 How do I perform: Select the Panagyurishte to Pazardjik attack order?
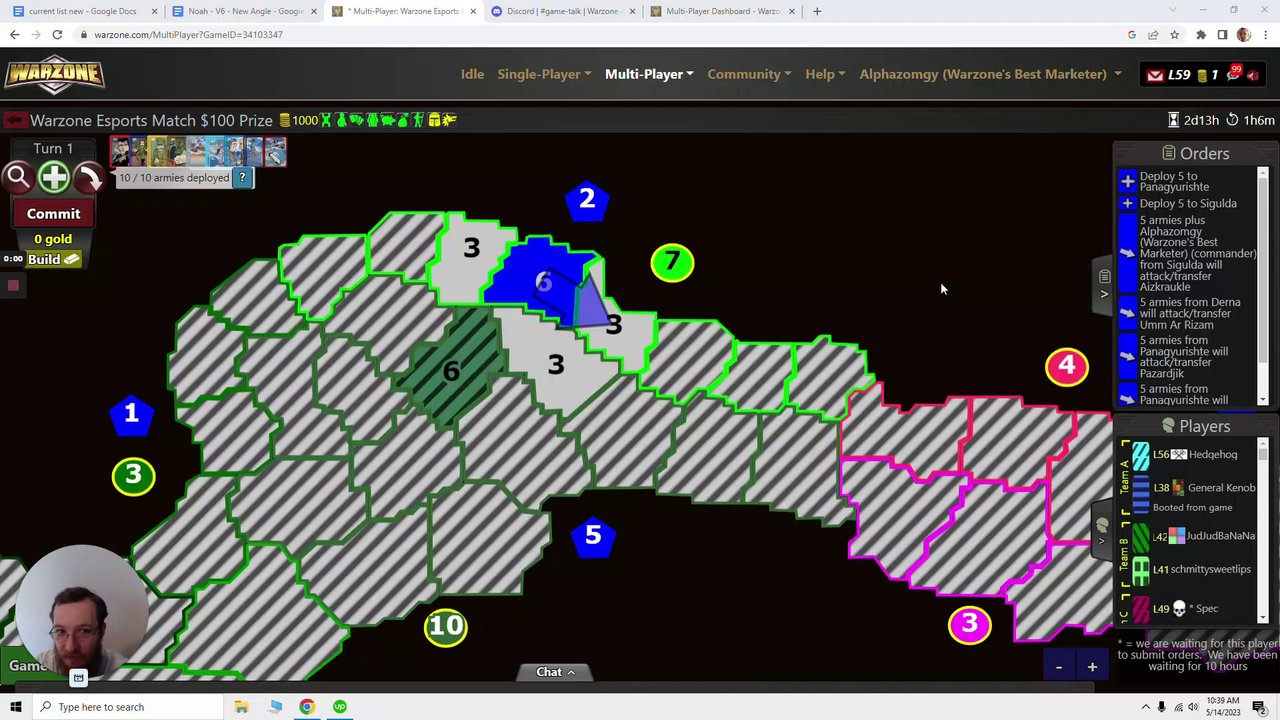(x=1187, y=357)
